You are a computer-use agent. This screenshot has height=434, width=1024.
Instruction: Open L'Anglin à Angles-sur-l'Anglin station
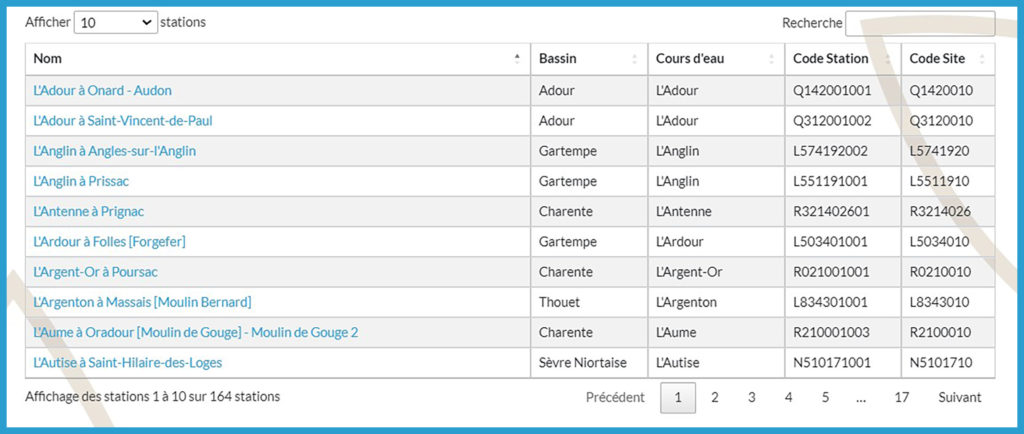pos(114,151)
